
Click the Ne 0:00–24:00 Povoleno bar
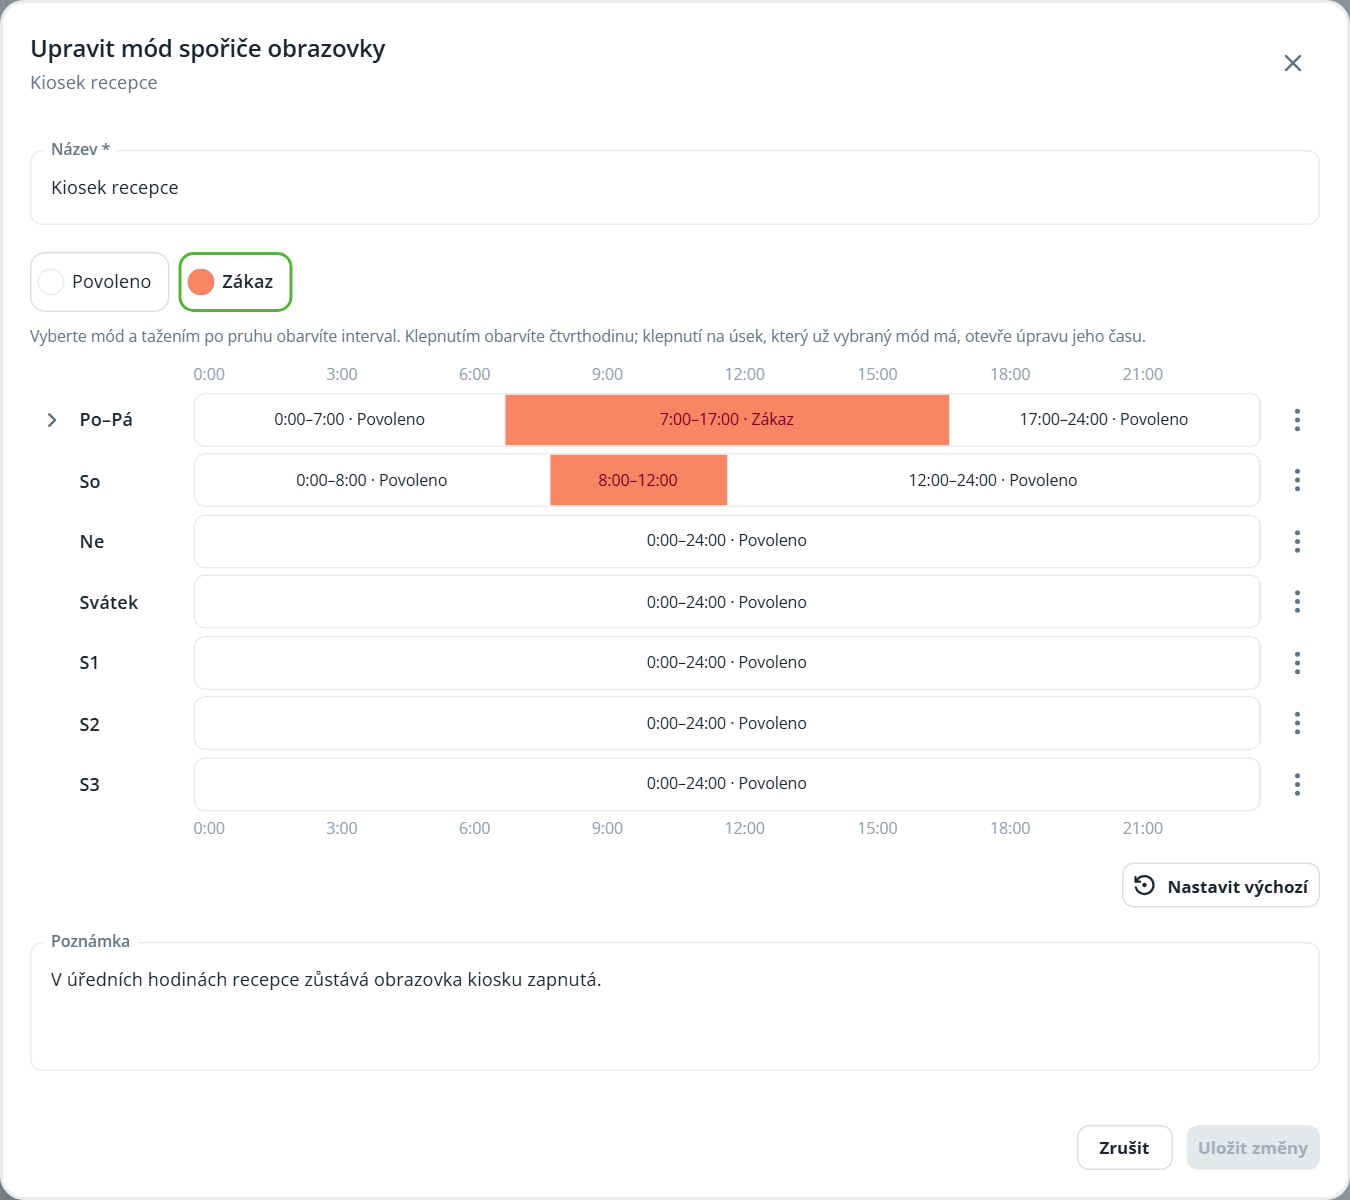click(727, 541)
